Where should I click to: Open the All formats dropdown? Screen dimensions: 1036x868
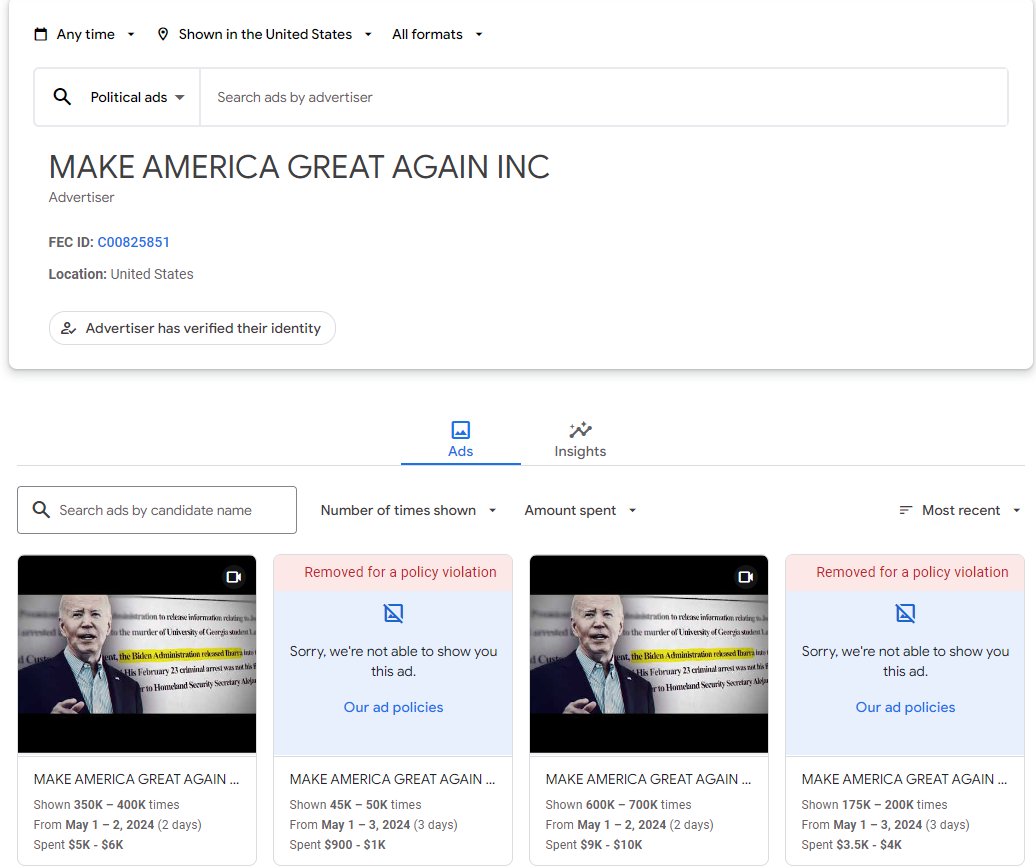[x=437, y=33]
